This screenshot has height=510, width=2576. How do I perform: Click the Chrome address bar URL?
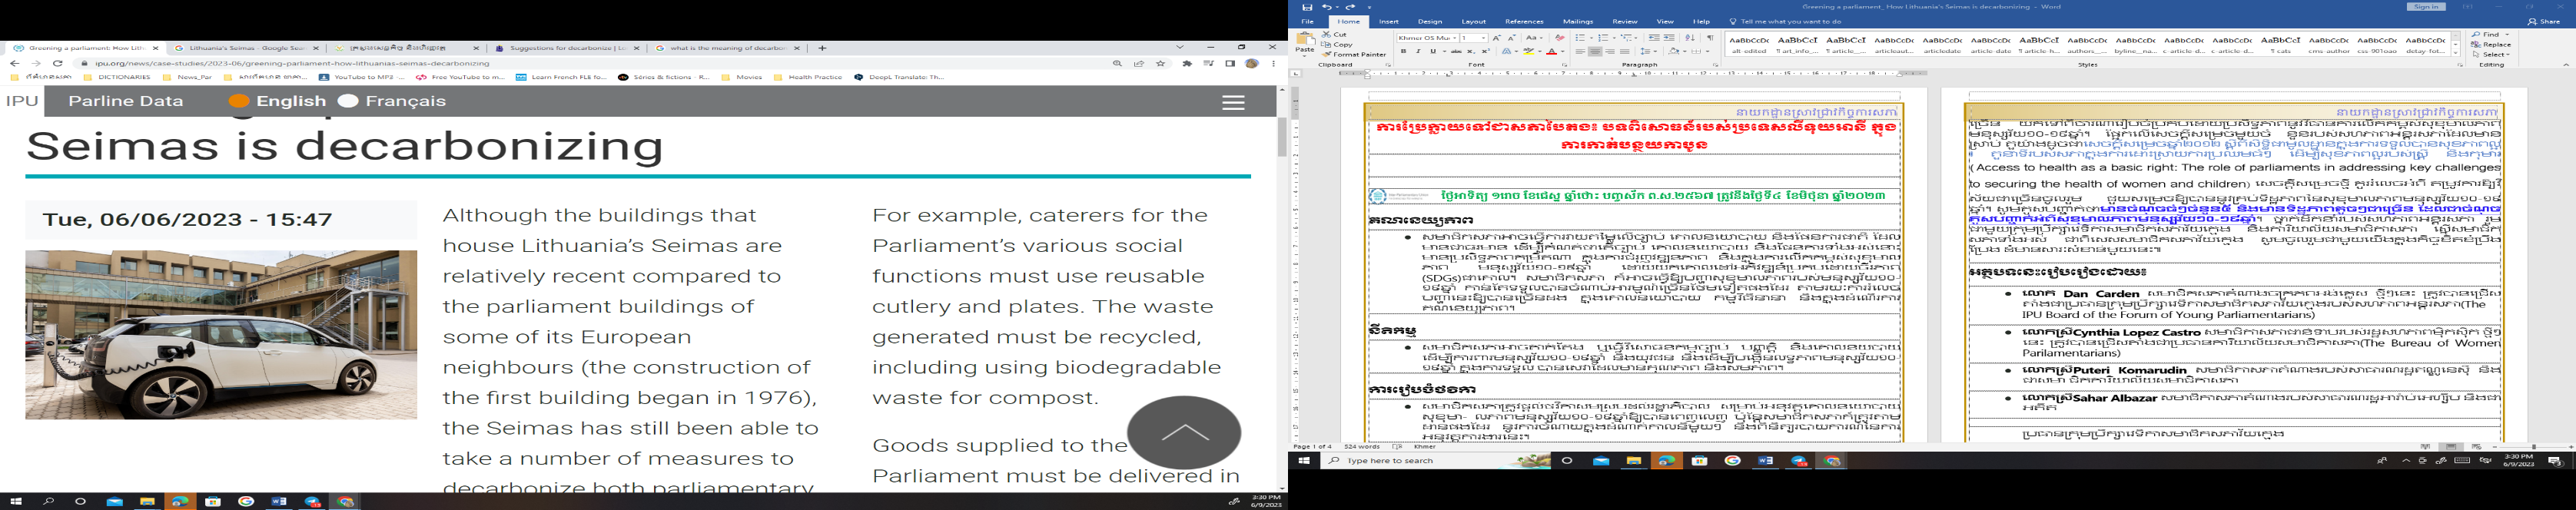point(293,63)
